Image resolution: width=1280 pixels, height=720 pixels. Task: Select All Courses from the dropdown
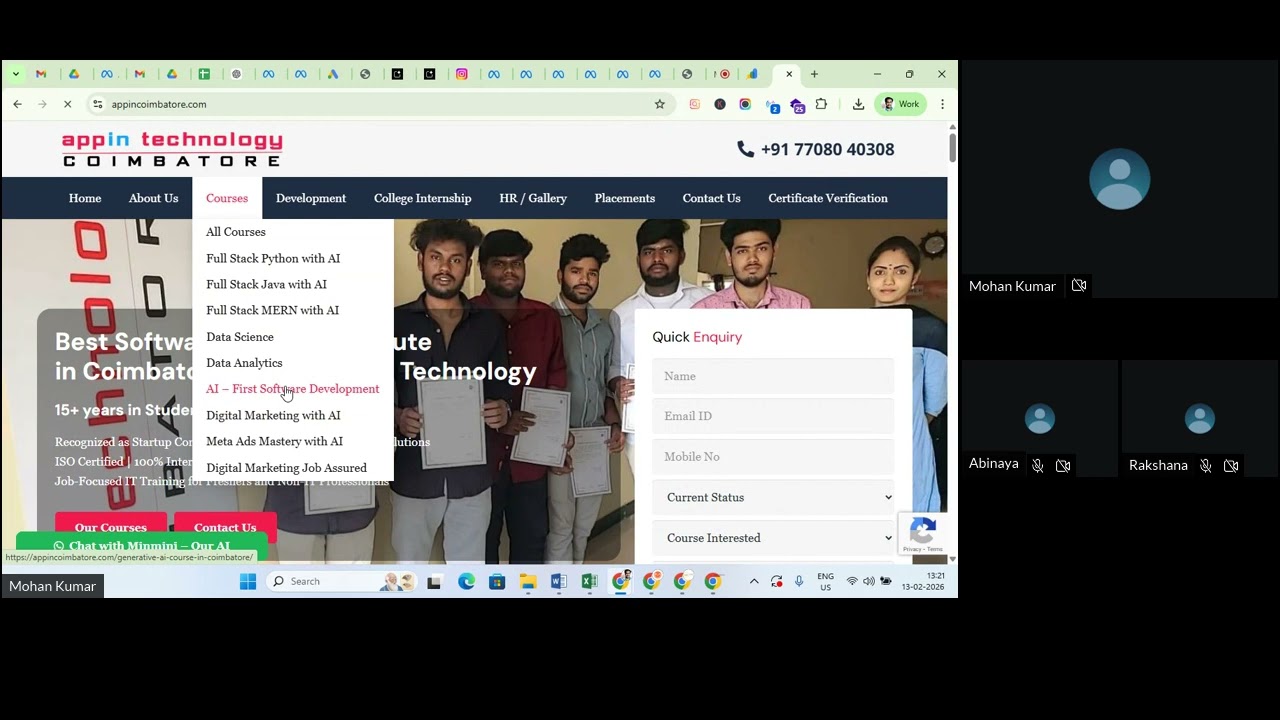click(236, 232)
